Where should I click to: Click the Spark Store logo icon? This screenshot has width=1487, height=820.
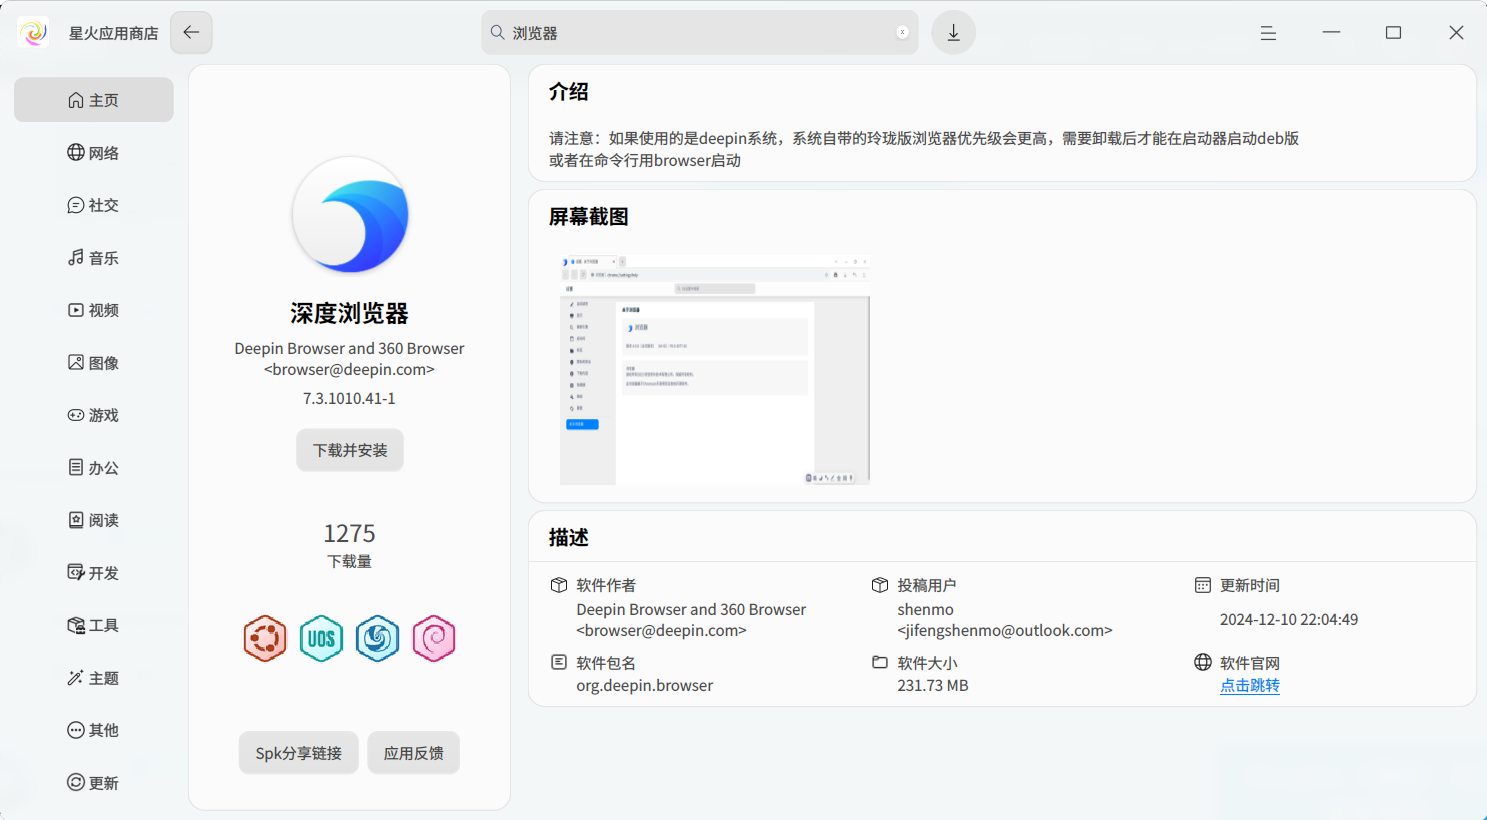point(33,32)
